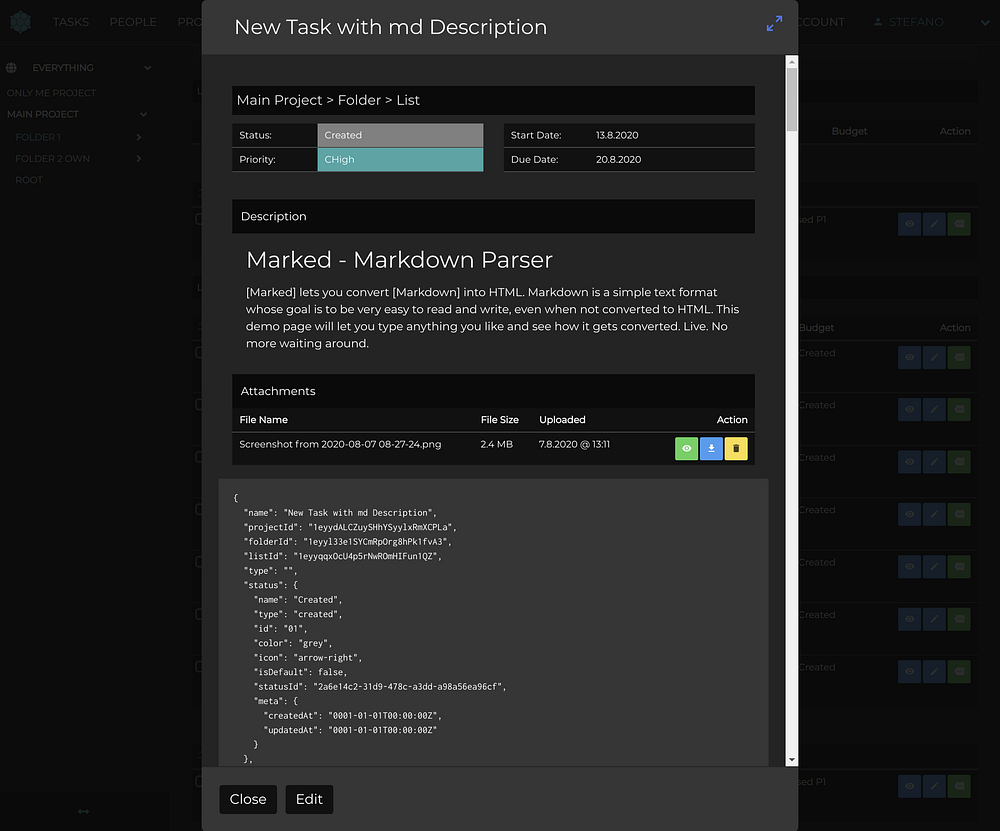Image resolution: width=1000 pixels, height=831 pixels.
Task: Open the PEOPLE menu in background
Action: [133, 22]
